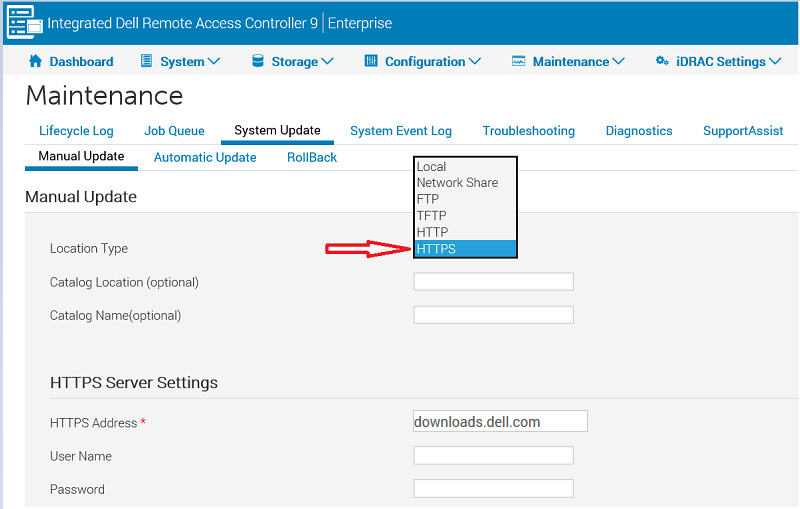Viewport: 800px width, 509px height.
Task: Open the iDRAC Settings menu
Action: 721,62
